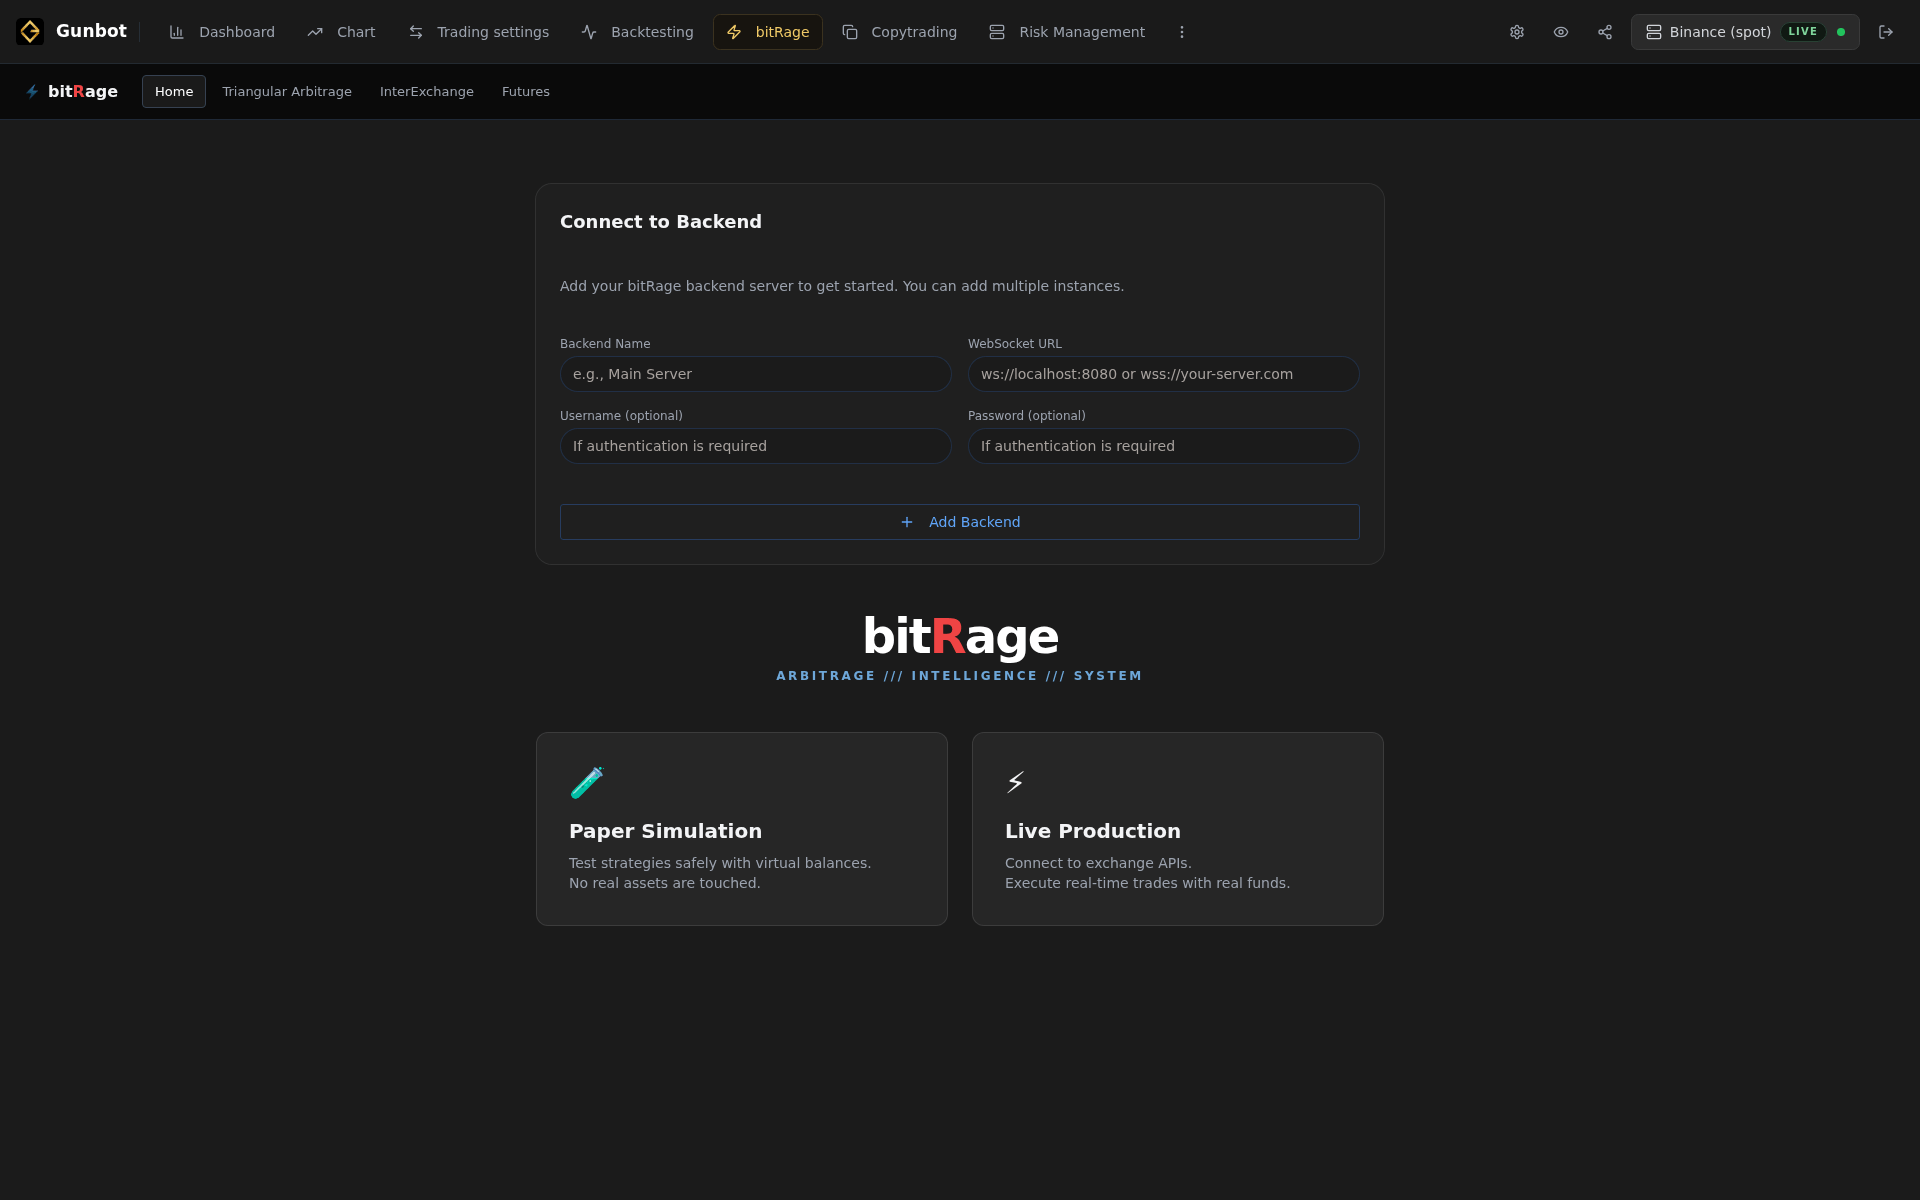This screenshot has width=1920, height=1200.
Task: Go to Trading settings
Action: click(x=478, y=32)
